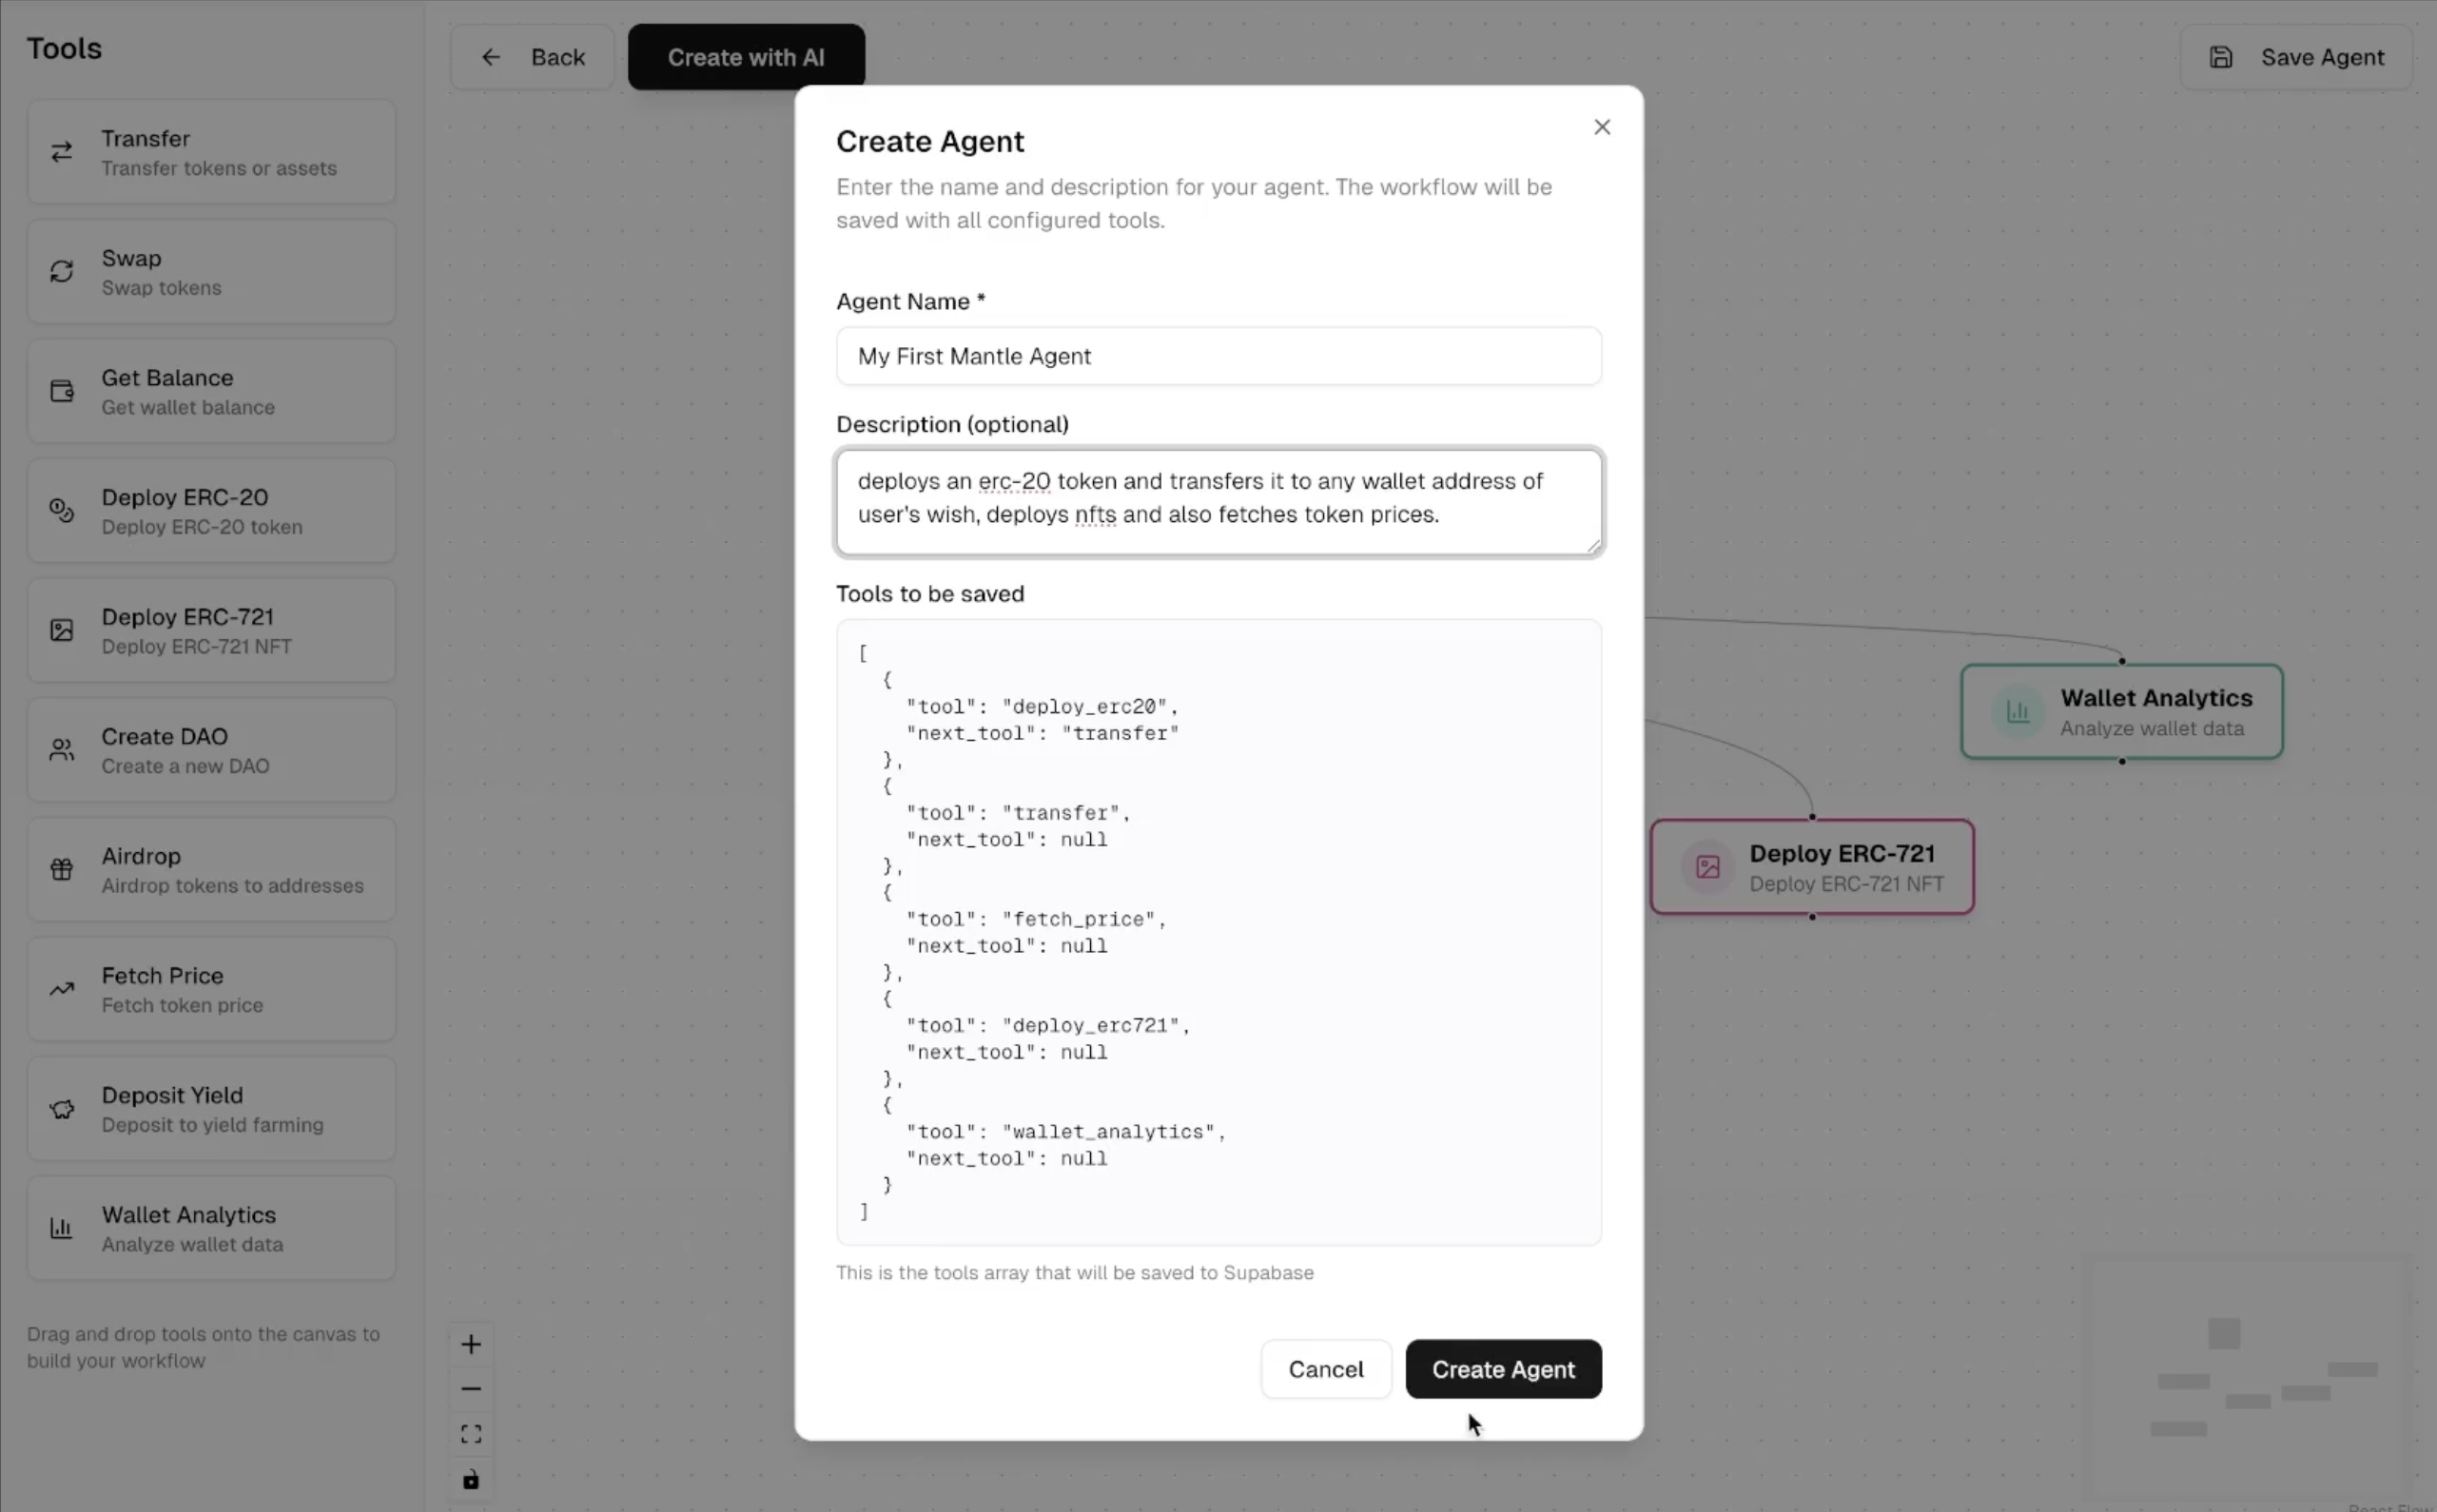This screenshot has width=2437, height=1512.
Task: Close the Create Agent dialog
Action: click(1602, 127)
